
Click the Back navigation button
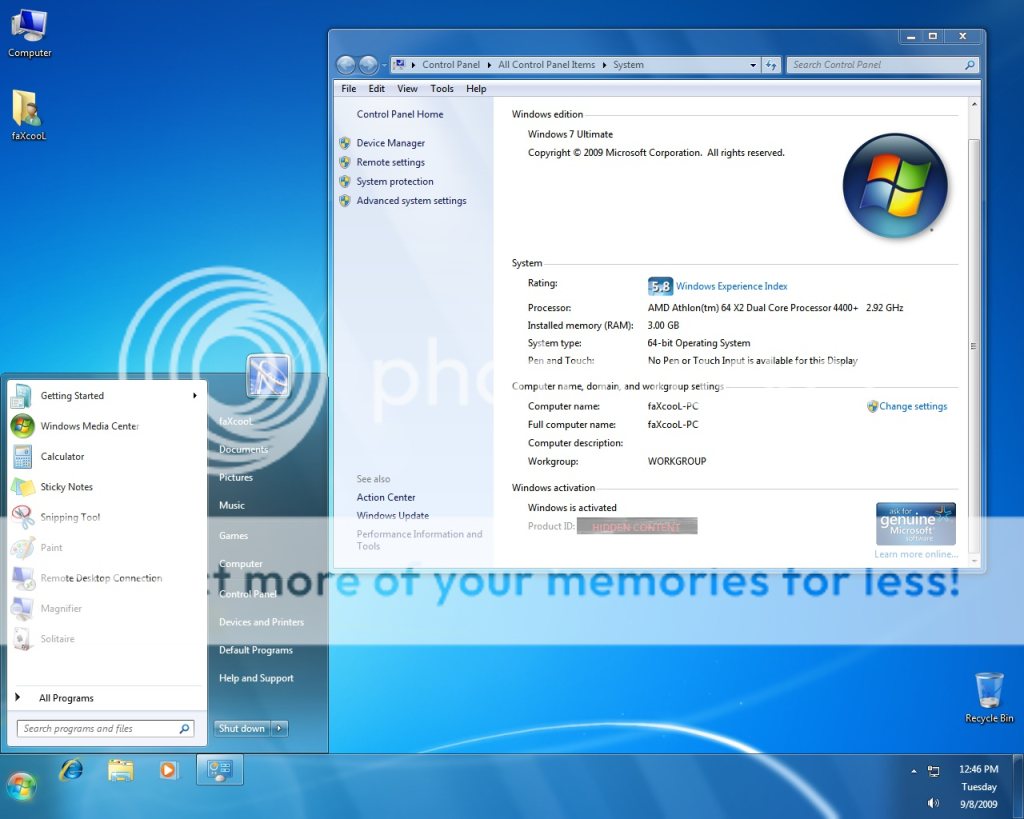coord(346,65)
